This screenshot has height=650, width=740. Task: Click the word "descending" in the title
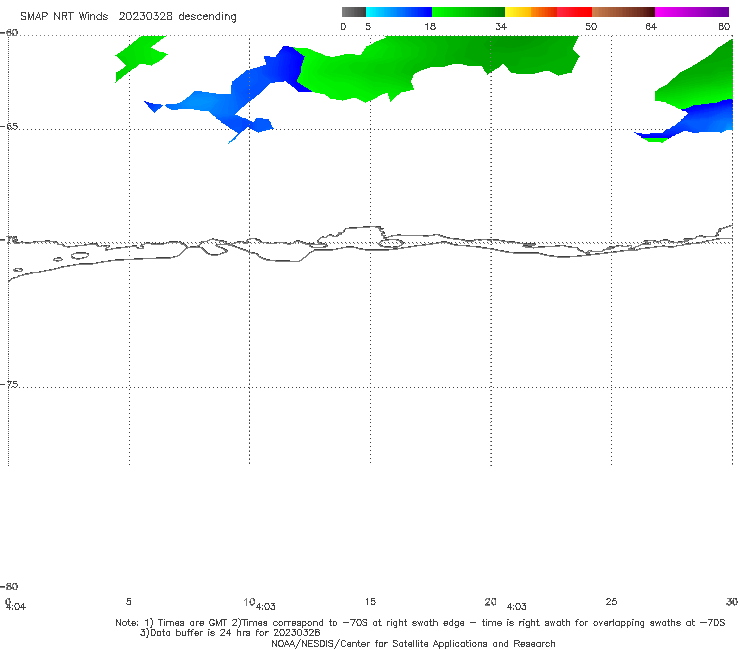pyautogui.click(x=207, y=17)
